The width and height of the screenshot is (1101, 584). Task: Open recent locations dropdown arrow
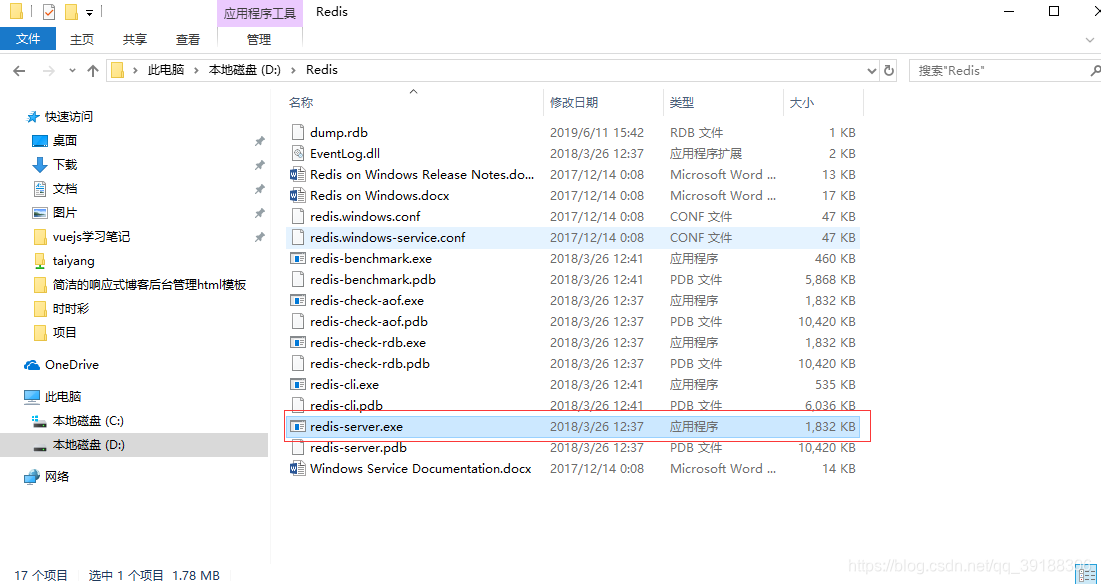[x=72, y=71]
